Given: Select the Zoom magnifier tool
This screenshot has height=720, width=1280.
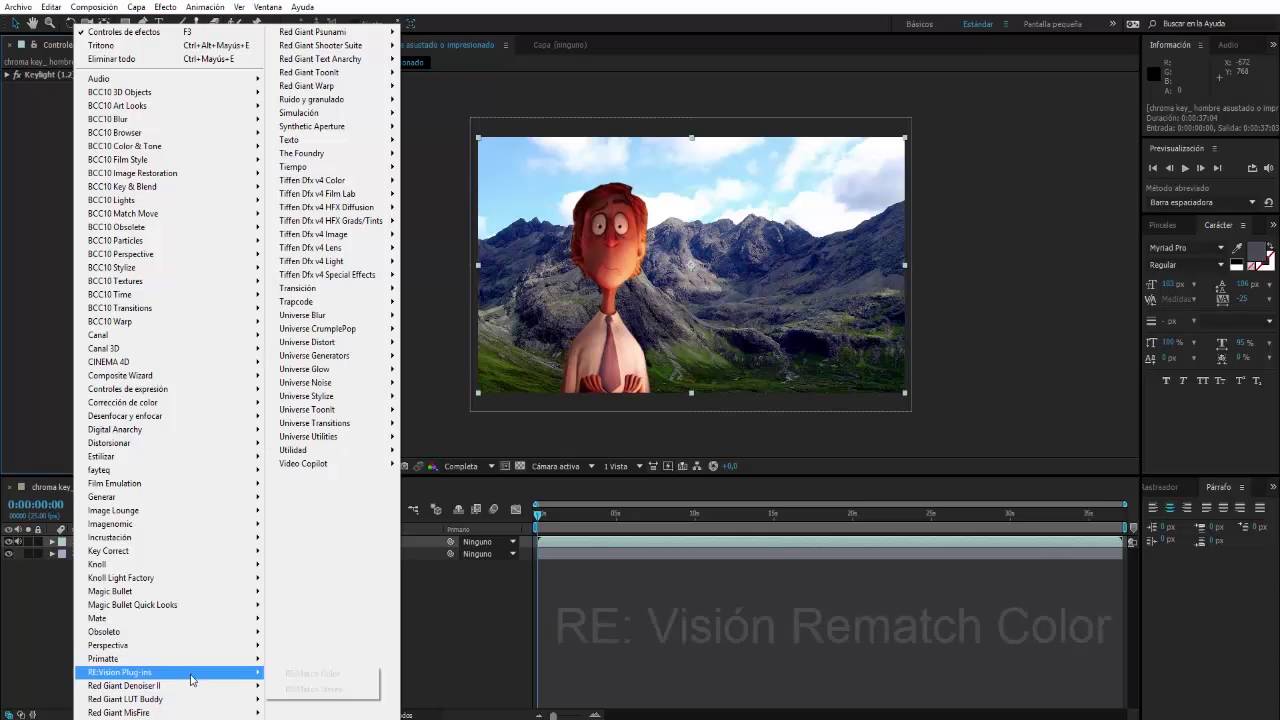Looking at the screenshot, I should pos(49,23).
